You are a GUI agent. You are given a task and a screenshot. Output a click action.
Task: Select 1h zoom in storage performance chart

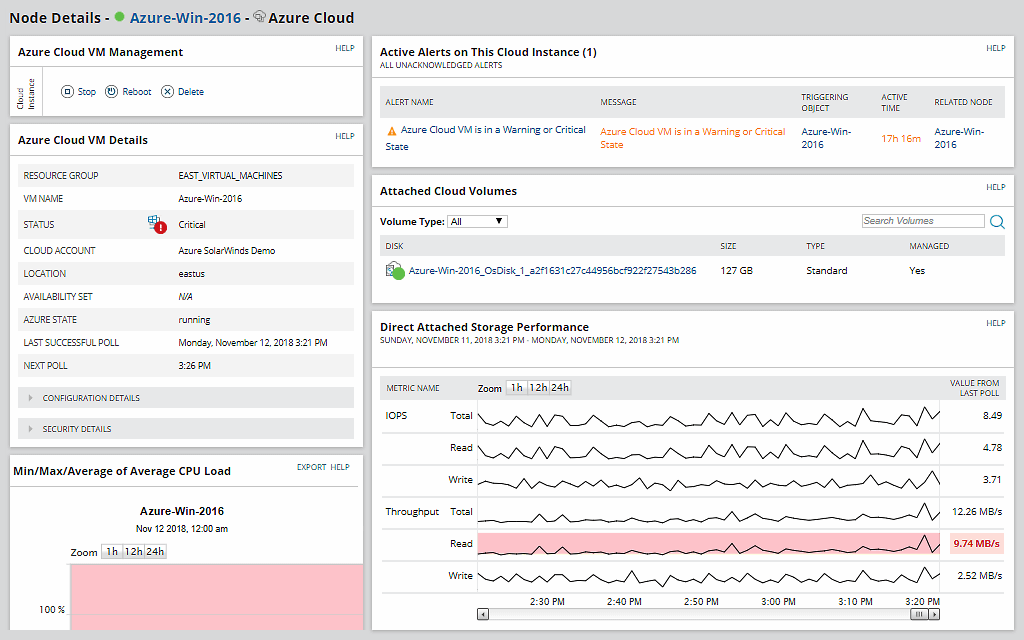pyautogui.click(x=516, y=388)
